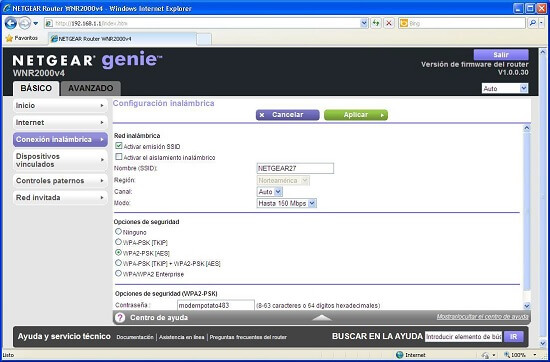Select Ninguno security radio button

(119, 232)
